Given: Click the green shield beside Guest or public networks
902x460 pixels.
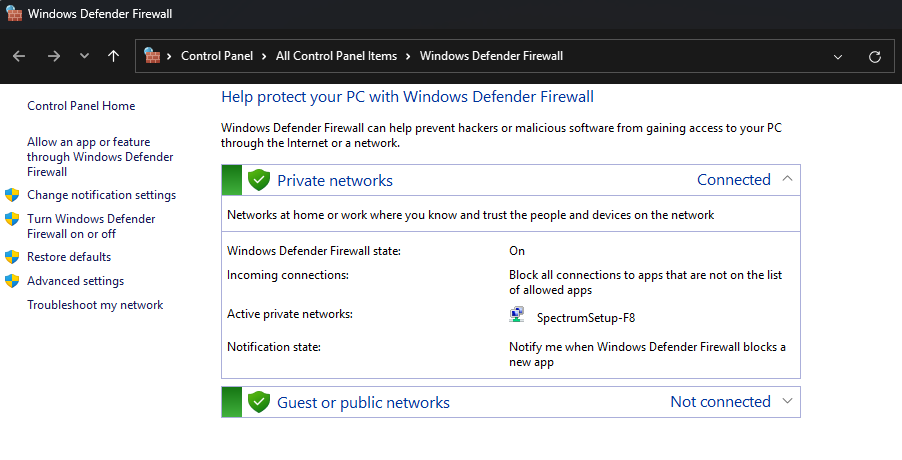Looking at the screenshot, I should coord(260,402).
